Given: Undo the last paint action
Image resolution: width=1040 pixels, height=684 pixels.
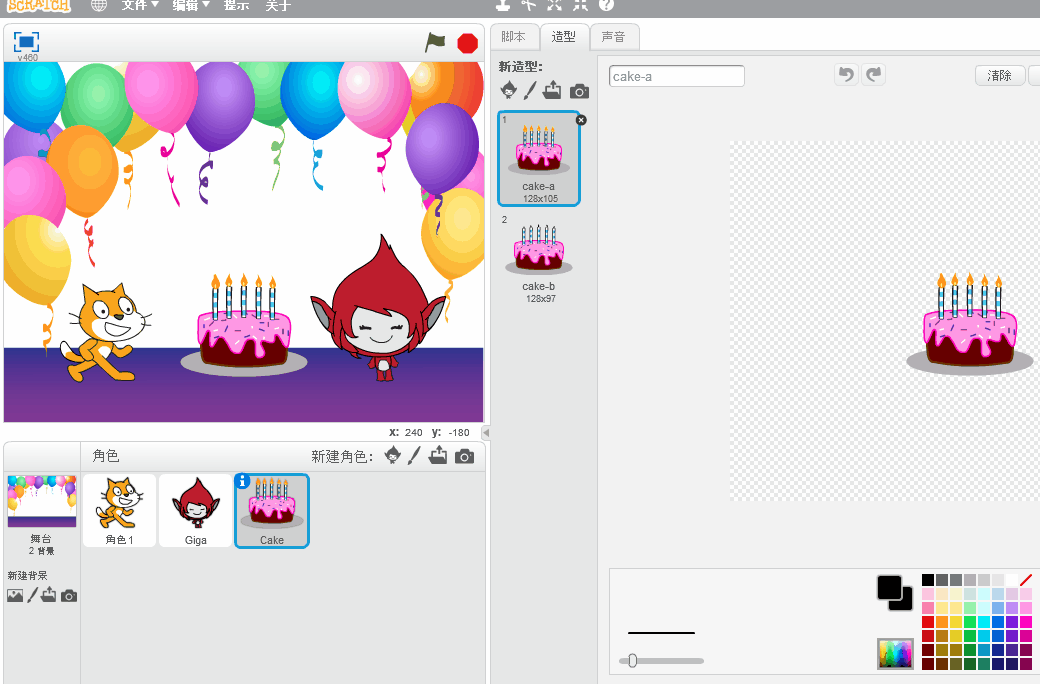Looking at the screenshot, I should tap(846, 74).
